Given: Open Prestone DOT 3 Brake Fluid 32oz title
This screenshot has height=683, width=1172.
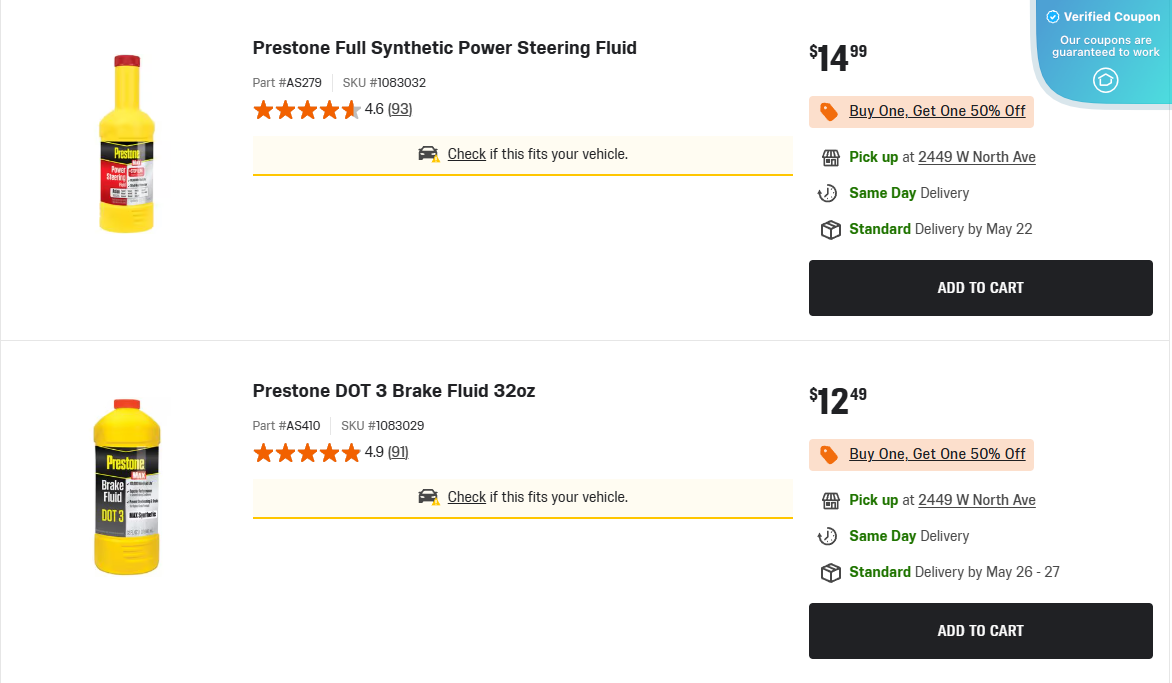Looking at the screenshot, I should 394,391.
